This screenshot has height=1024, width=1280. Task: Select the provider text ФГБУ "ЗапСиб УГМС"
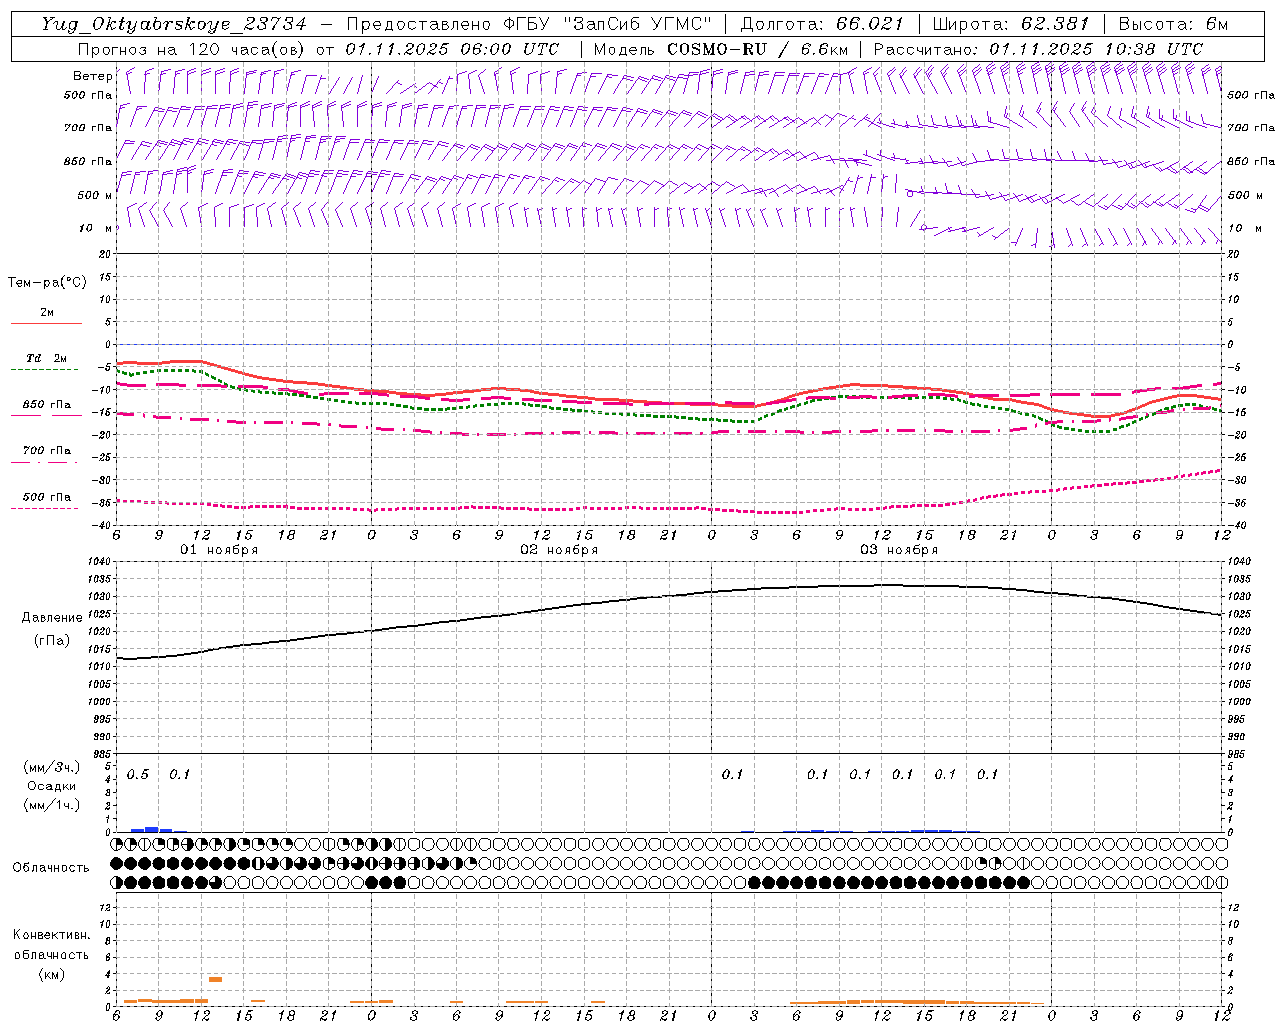tap(607, 24)
